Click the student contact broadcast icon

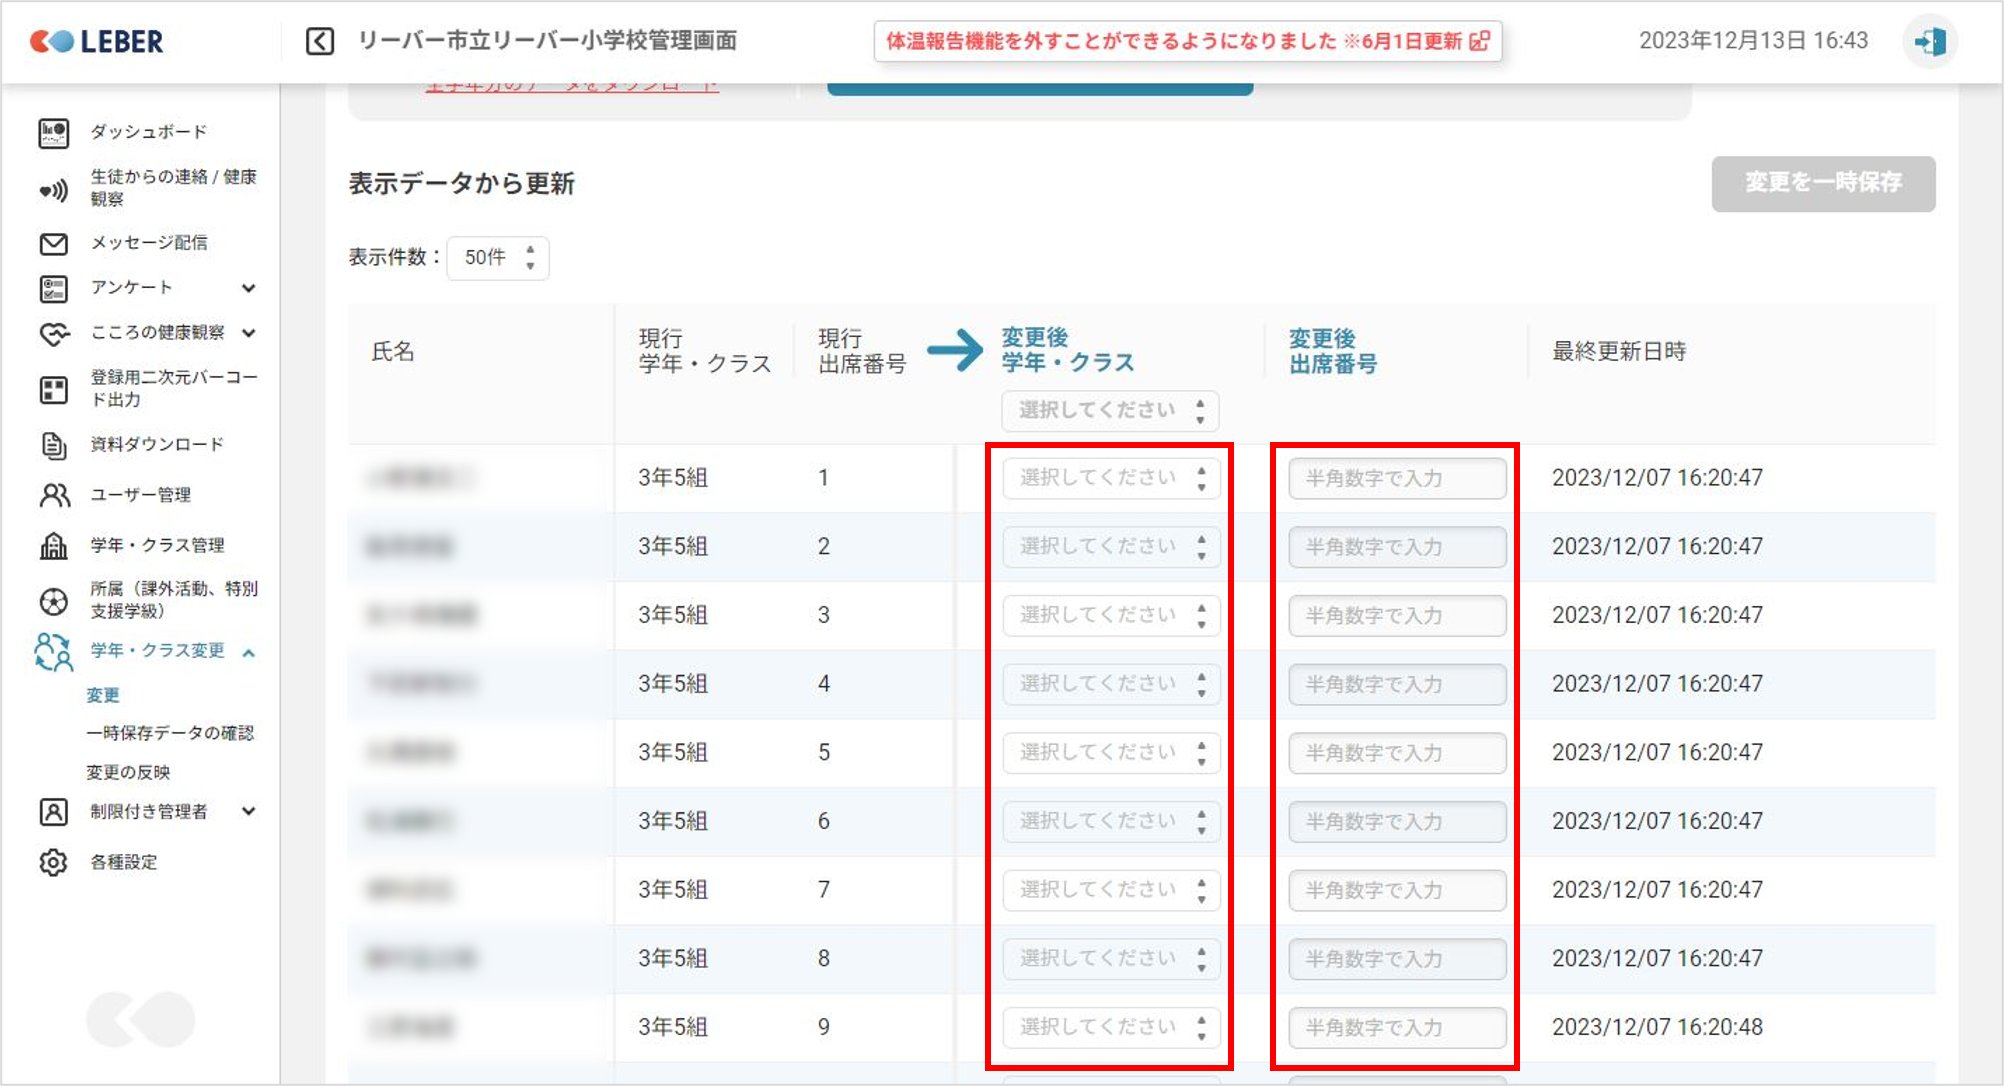[x=53, y=189]
